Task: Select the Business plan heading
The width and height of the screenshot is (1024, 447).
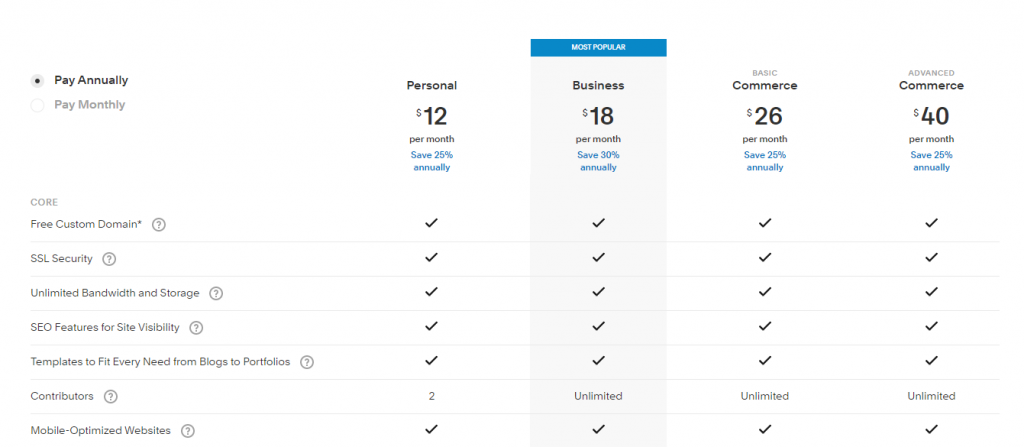Action: tap(598, 86)
